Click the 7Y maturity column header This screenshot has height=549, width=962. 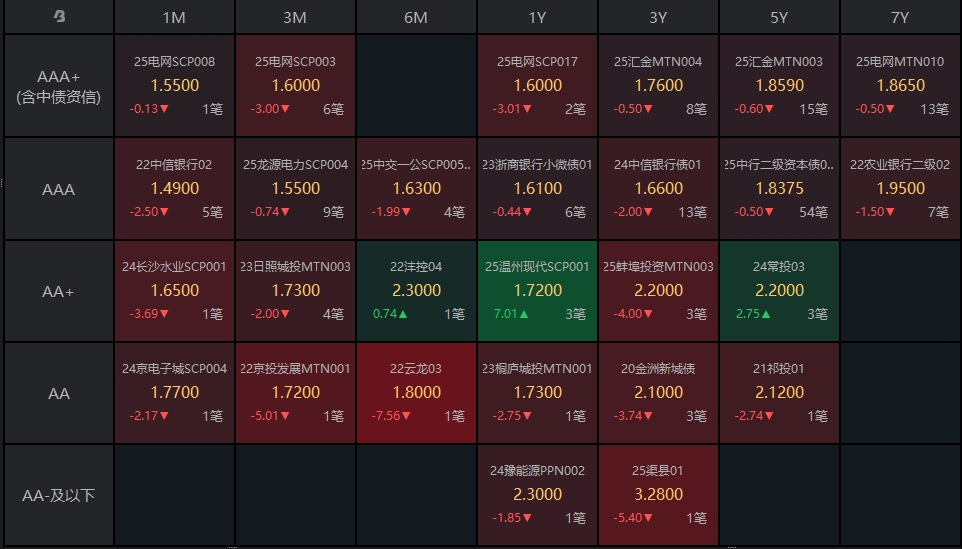tap(900, 17)
